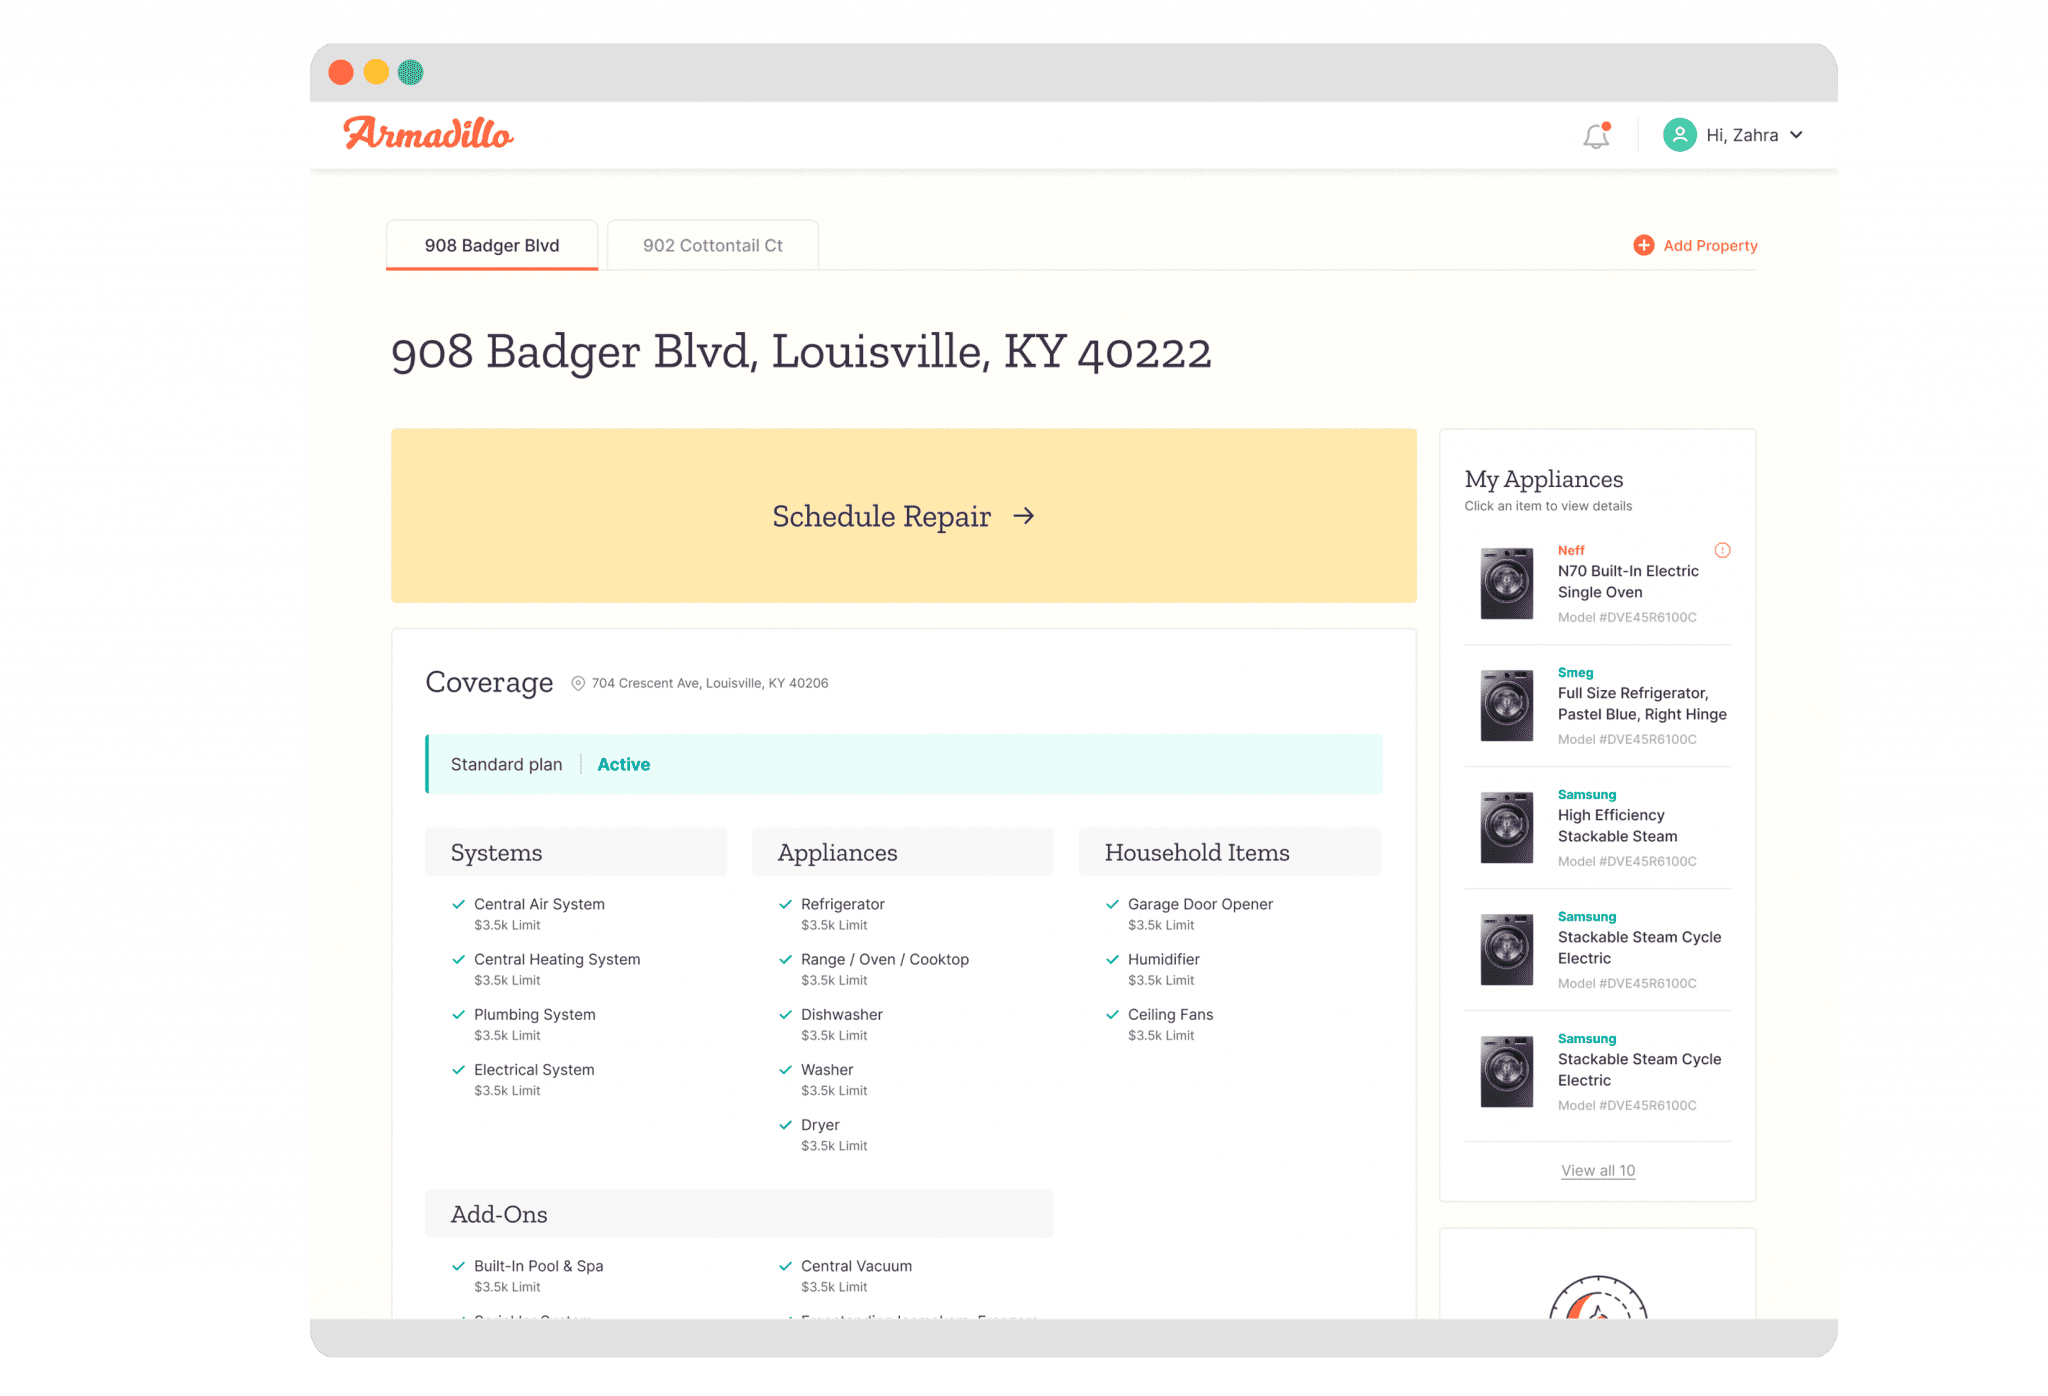Click the speedometer gauge icon at bottom right
This screenshot has width=2048, height=1396.
tap(1597, 1298)
